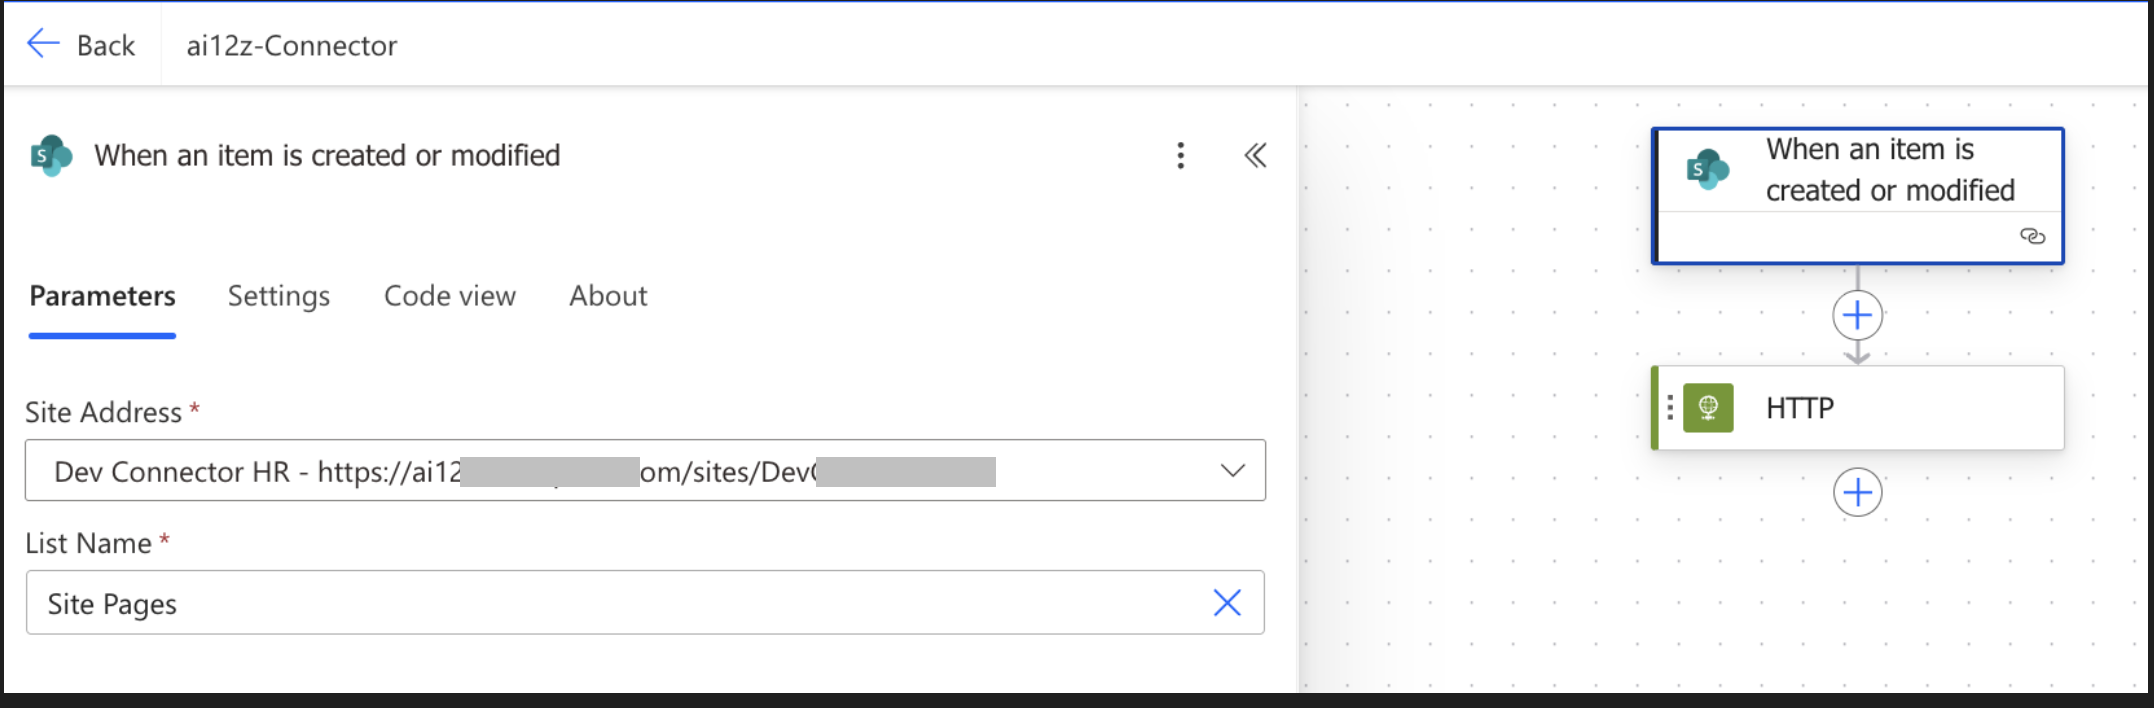Open the three-dot menu in the trigger panel header
Viewport: 2154px width, 708px height.
tap(1180, 156)
